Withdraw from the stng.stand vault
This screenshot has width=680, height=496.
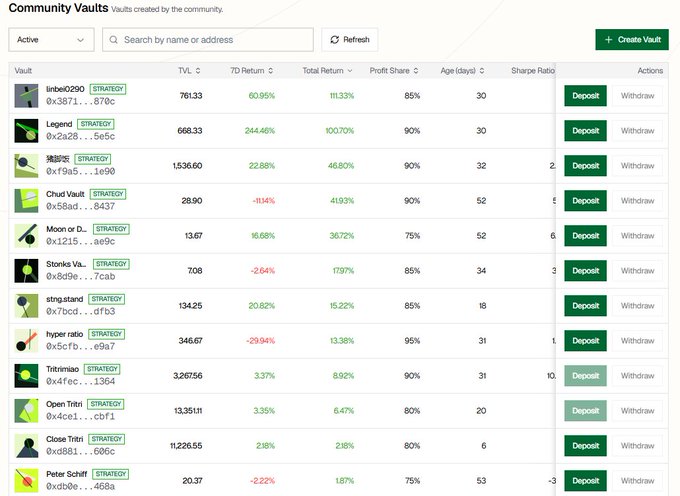[637, 306]
